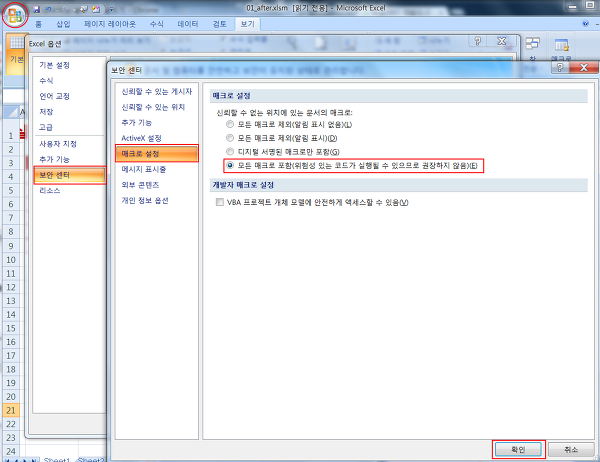Open the Office button menu

click(x=15, y=15)
